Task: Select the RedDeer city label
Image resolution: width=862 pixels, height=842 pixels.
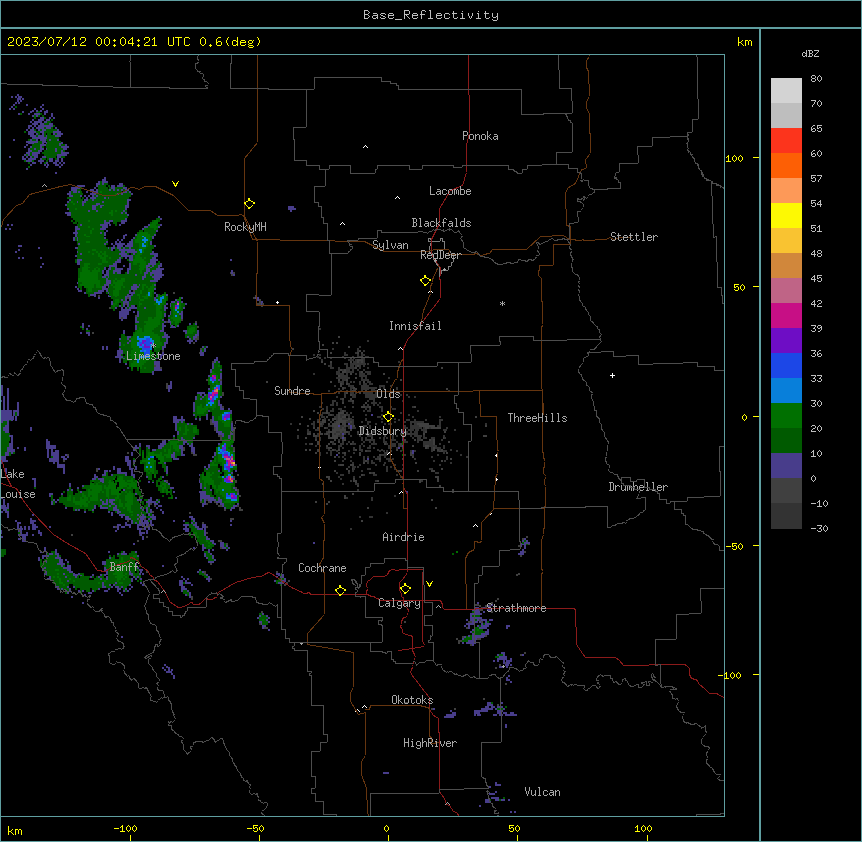Action: (x=440, y=255)
